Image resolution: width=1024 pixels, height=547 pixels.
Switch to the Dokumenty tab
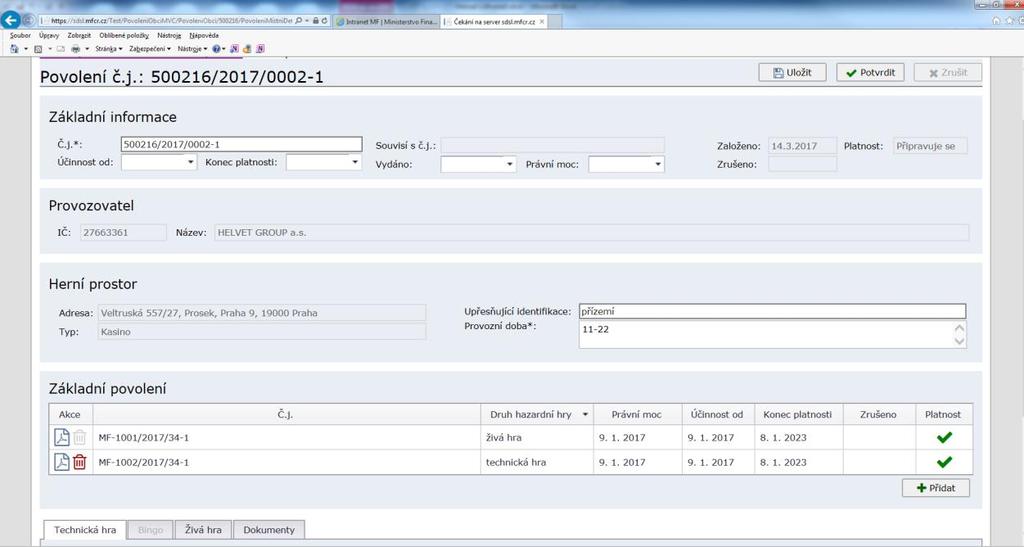click(269, 530)
